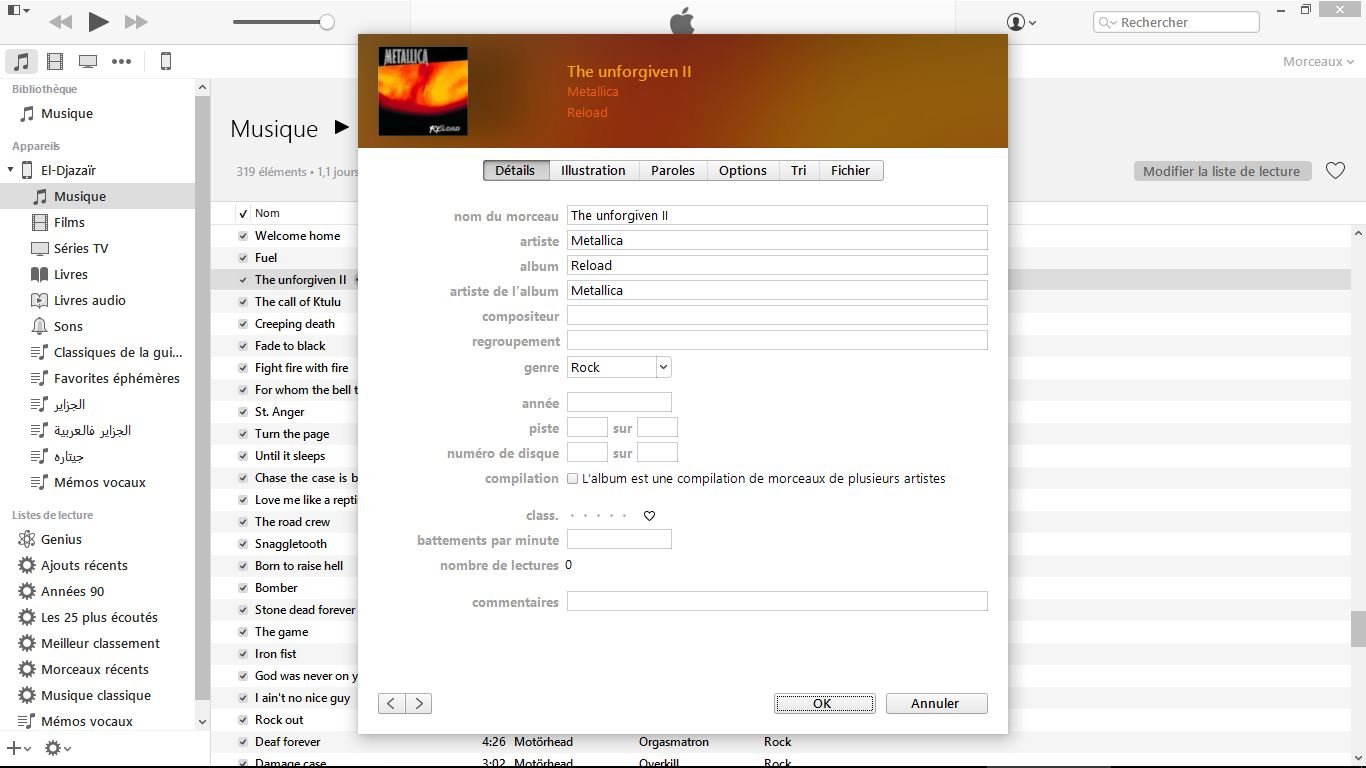Open the TV shows screen icon
1366x768 pixels.
coord(88,62)
